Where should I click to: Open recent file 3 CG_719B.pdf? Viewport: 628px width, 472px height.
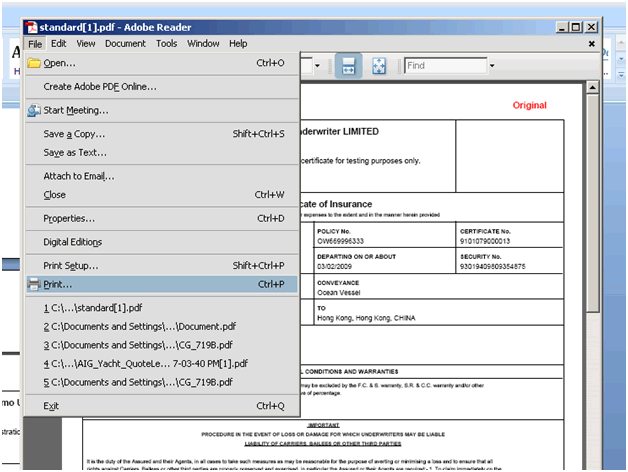tap(162, 345)
